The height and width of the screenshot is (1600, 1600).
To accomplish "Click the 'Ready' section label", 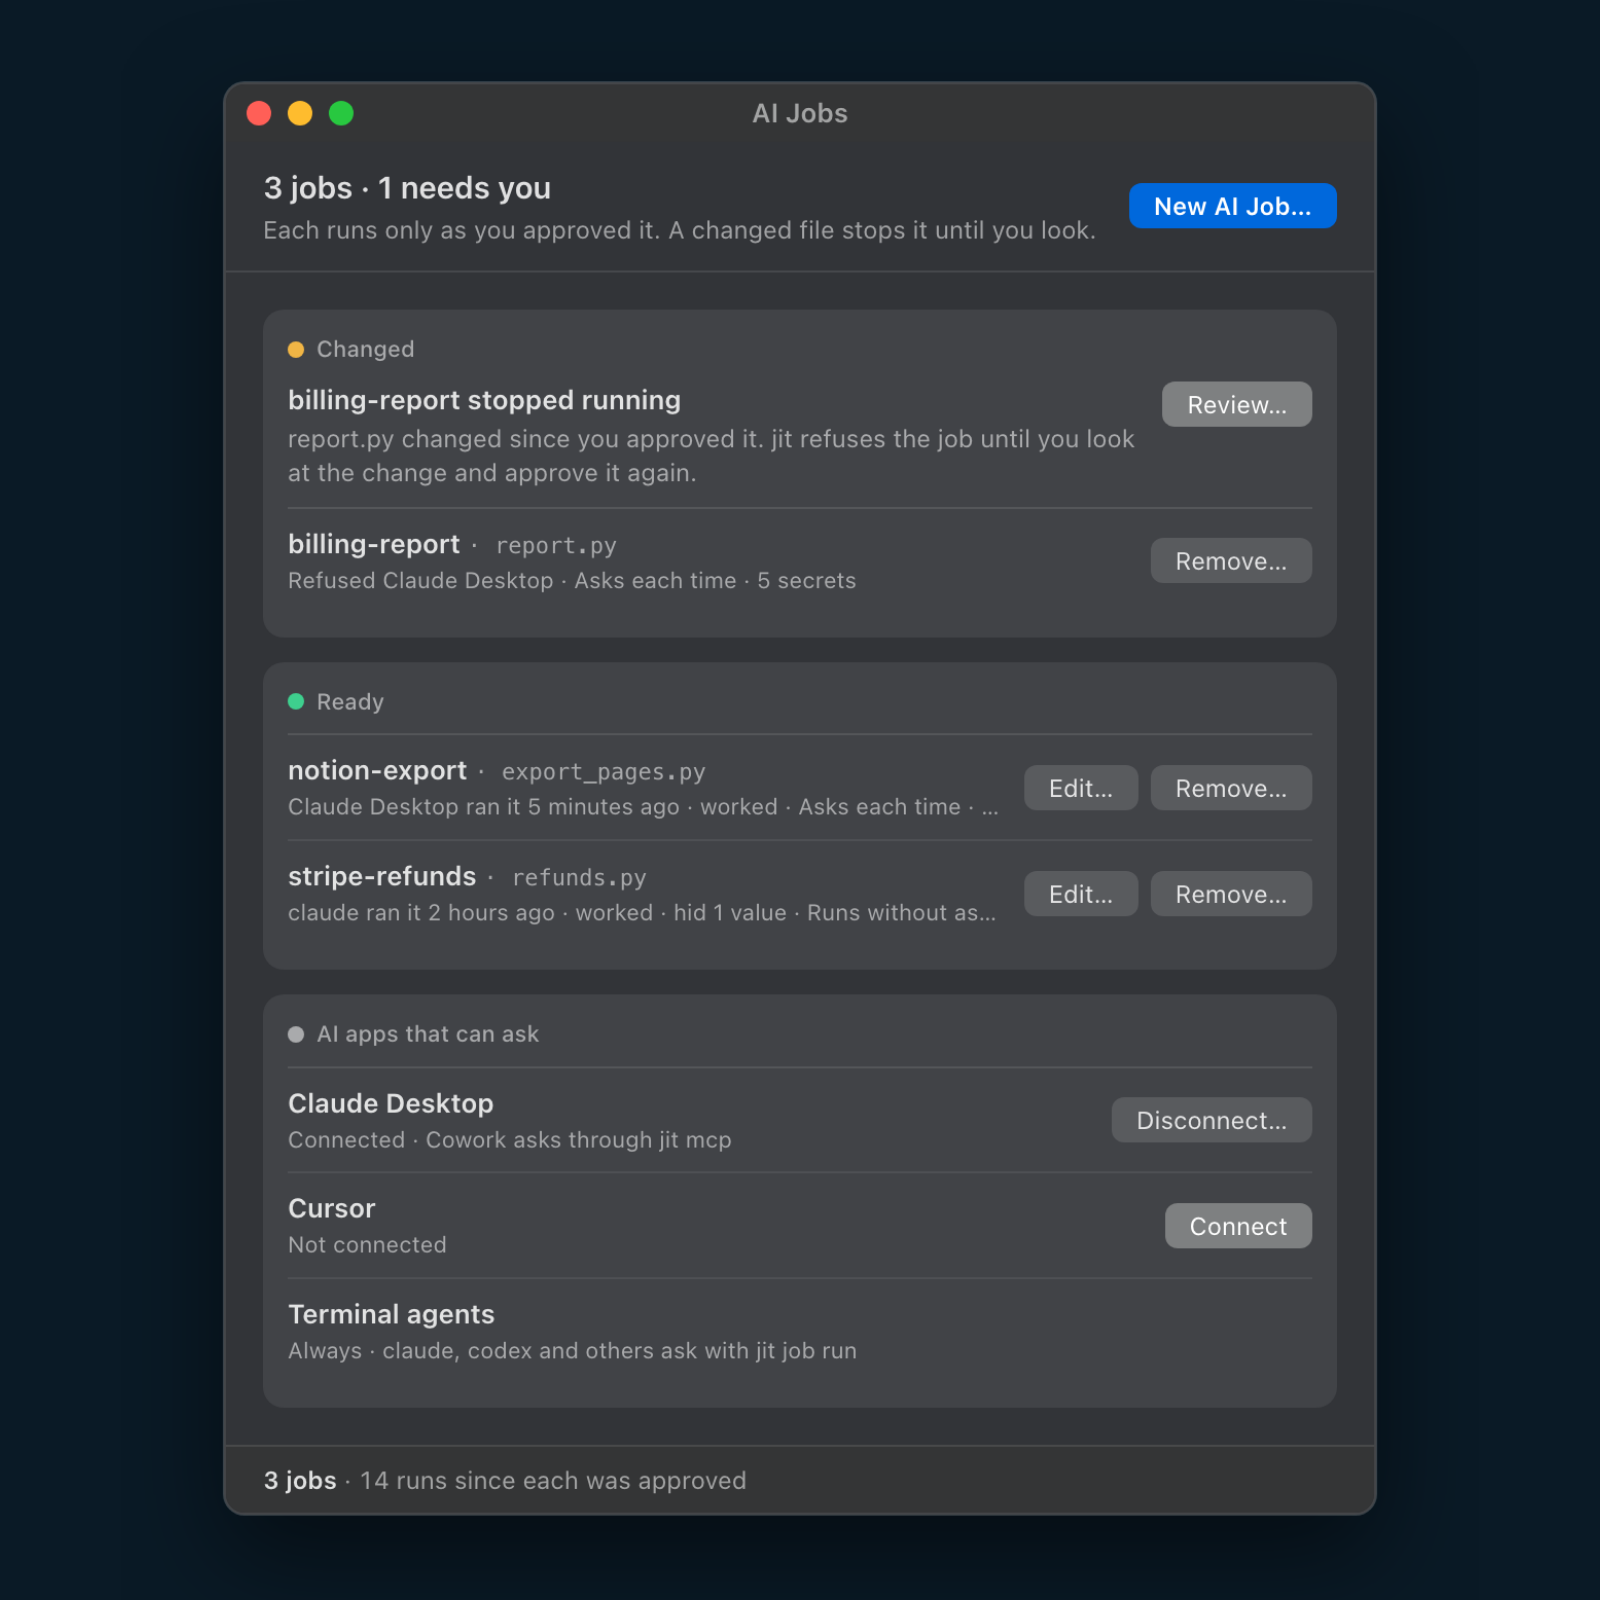I will click(x=350, y=702).
